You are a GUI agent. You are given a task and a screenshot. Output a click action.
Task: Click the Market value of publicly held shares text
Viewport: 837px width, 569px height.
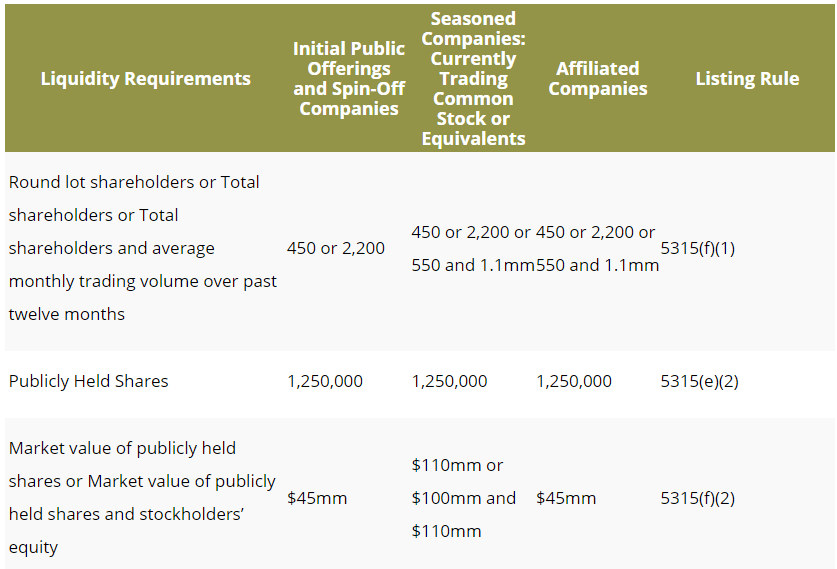pos(142,498)
